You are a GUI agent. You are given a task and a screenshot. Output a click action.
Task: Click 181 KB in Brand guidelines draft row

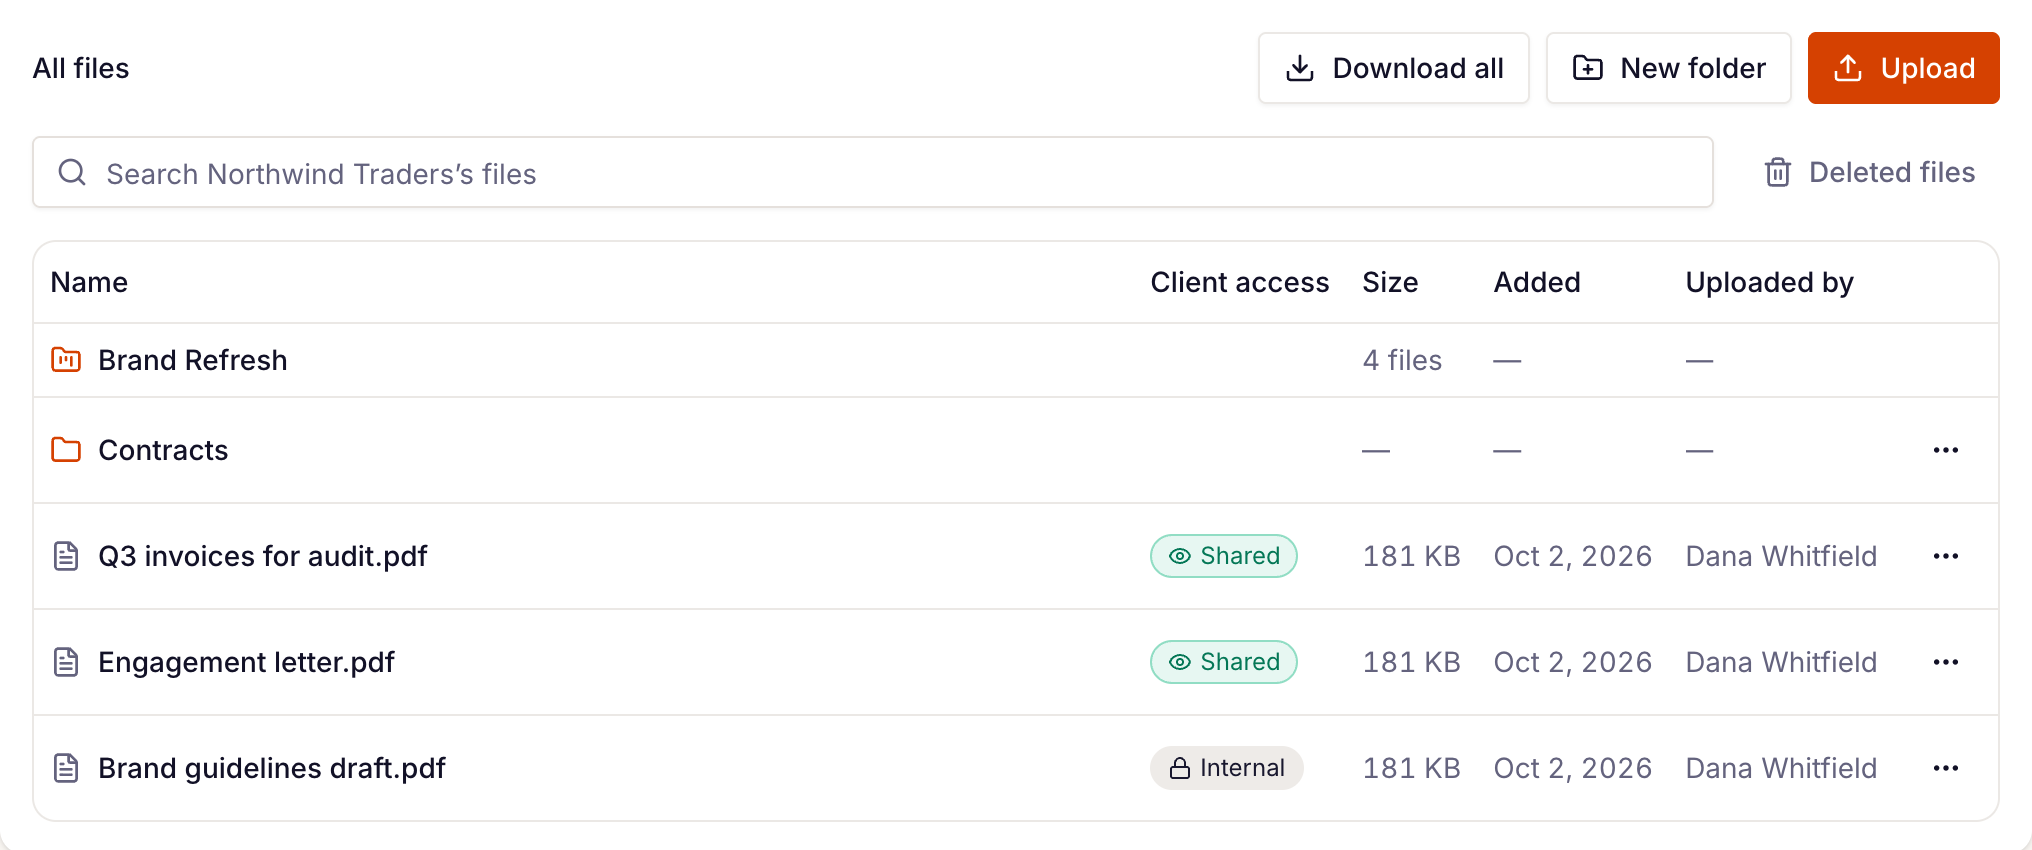1412,768
